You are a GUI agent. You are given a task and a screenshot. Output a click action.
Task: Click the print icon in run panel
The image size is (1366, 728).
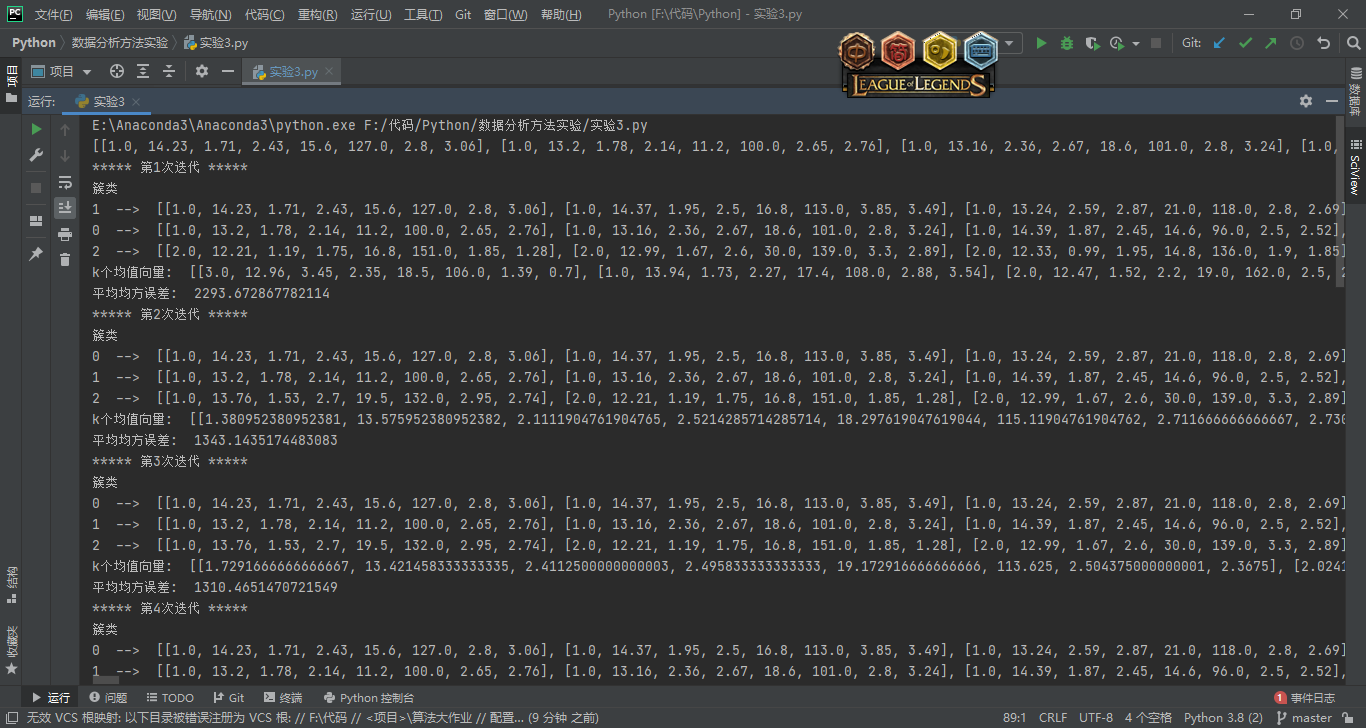65,234
